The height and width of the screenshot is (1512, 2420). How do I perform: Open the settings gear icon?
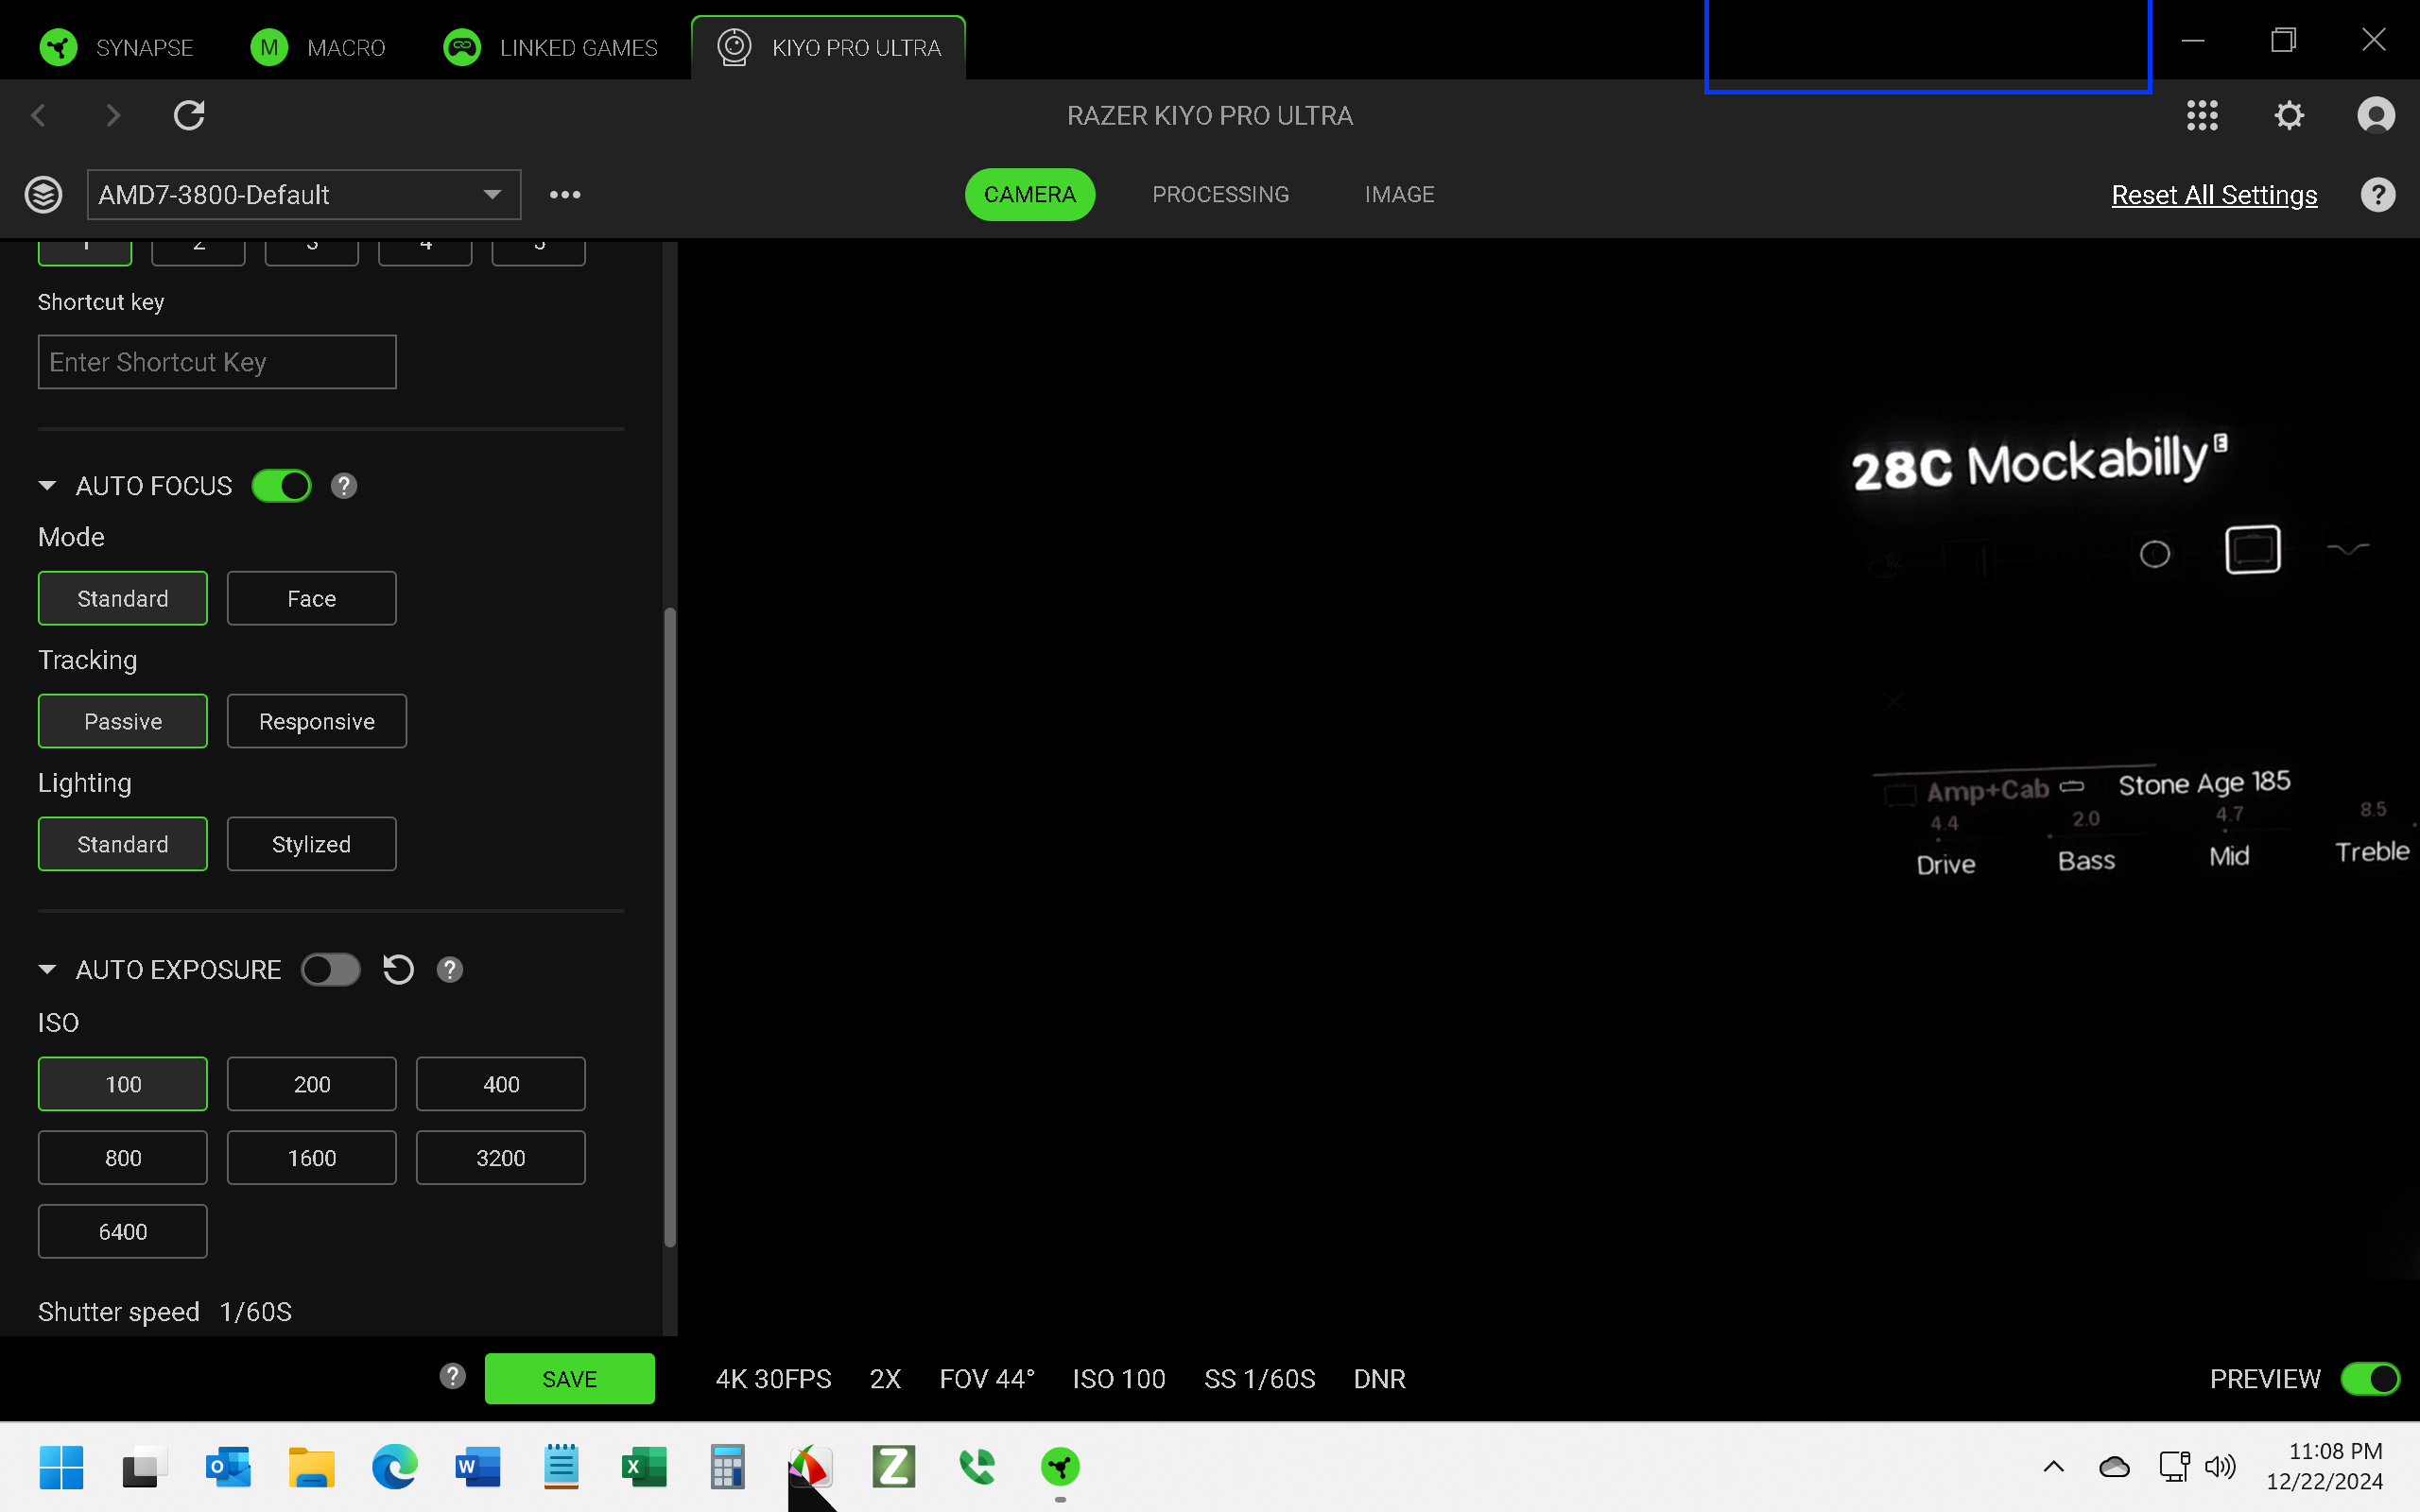pyautogui.click(x=2289, y=116)
